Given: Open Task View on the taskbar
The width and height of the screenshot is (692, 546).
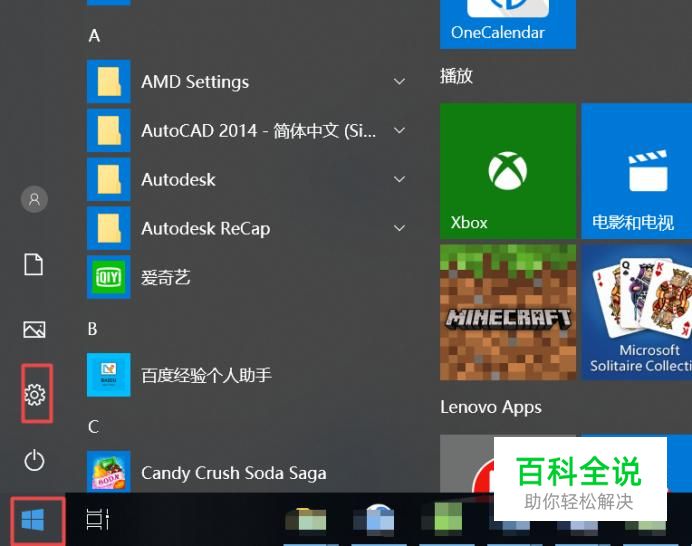Looking at the screenshot, I should click(98, 519).
